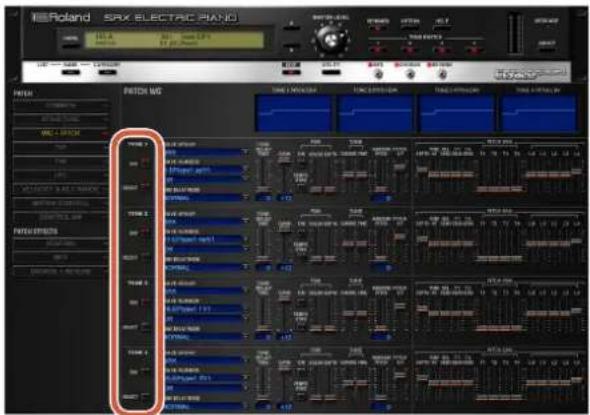The image size is (590, 415).
Task: Open the Control SW page
Action: (60, 217)
